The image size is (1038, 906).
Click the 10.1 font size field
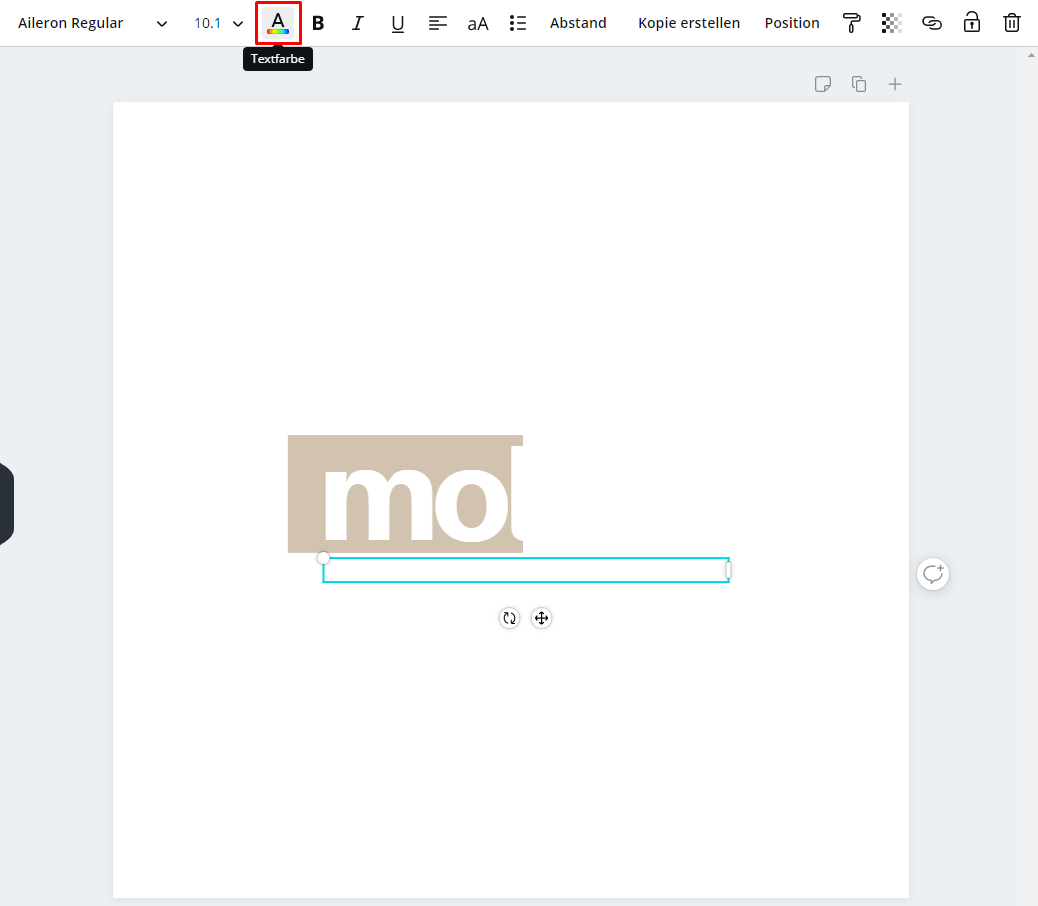point(207,23)
